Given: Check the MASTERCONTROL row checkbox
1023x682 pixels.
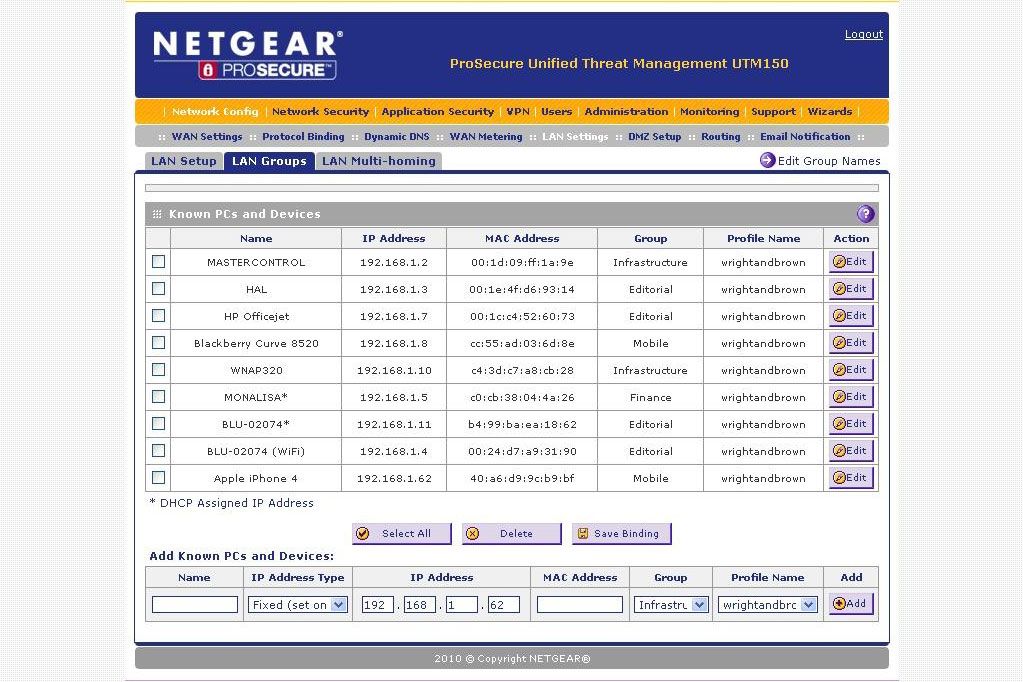Looking at the screenshot, I should (159, 262).
